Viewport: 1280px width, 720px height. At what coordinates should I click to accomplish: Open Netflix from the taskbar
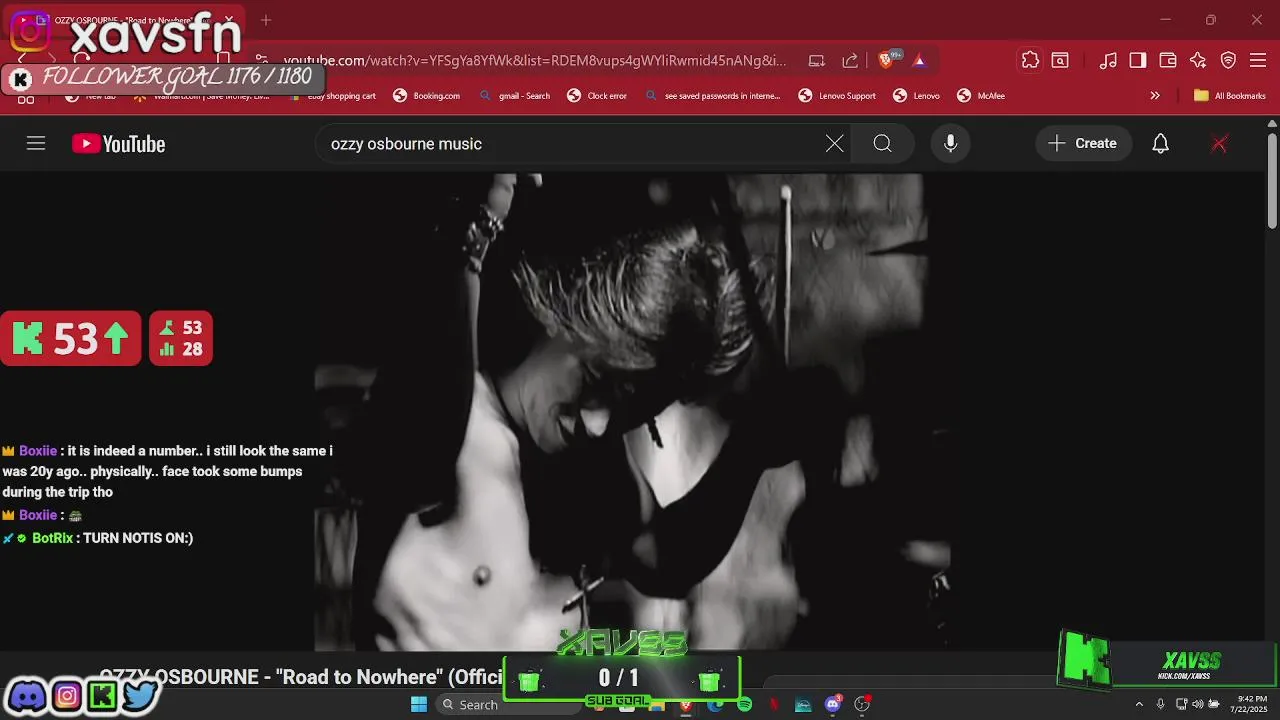[774, 705]
